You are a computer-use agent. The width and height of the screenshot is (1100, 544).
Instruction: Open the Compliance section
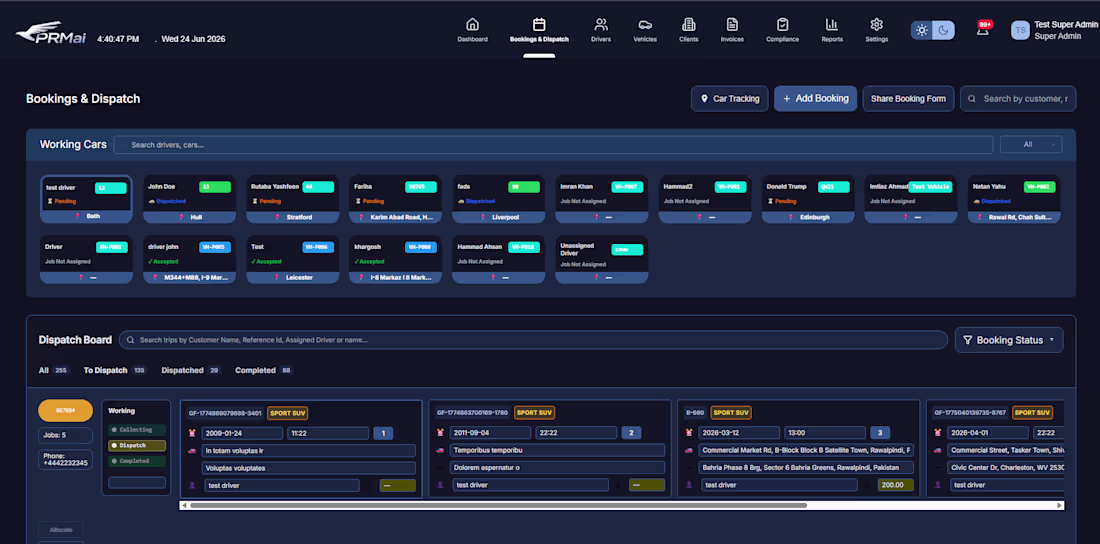click(782, 30)
